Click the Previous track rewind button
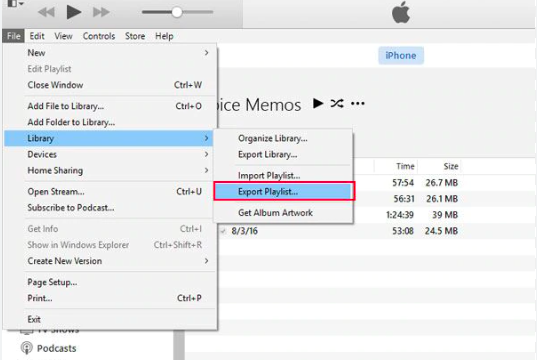The image size is (537, 360). 46,12
